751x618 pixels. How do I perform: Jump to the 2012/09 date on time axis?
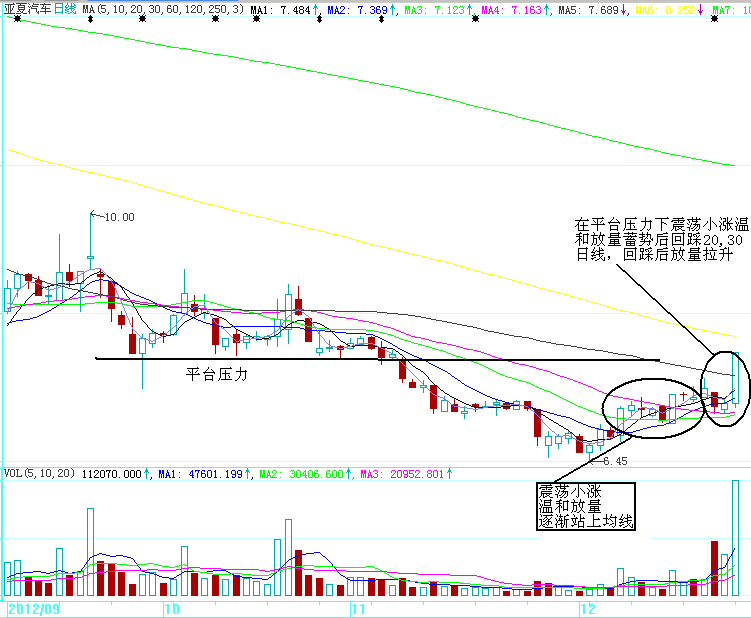point(34,608)
